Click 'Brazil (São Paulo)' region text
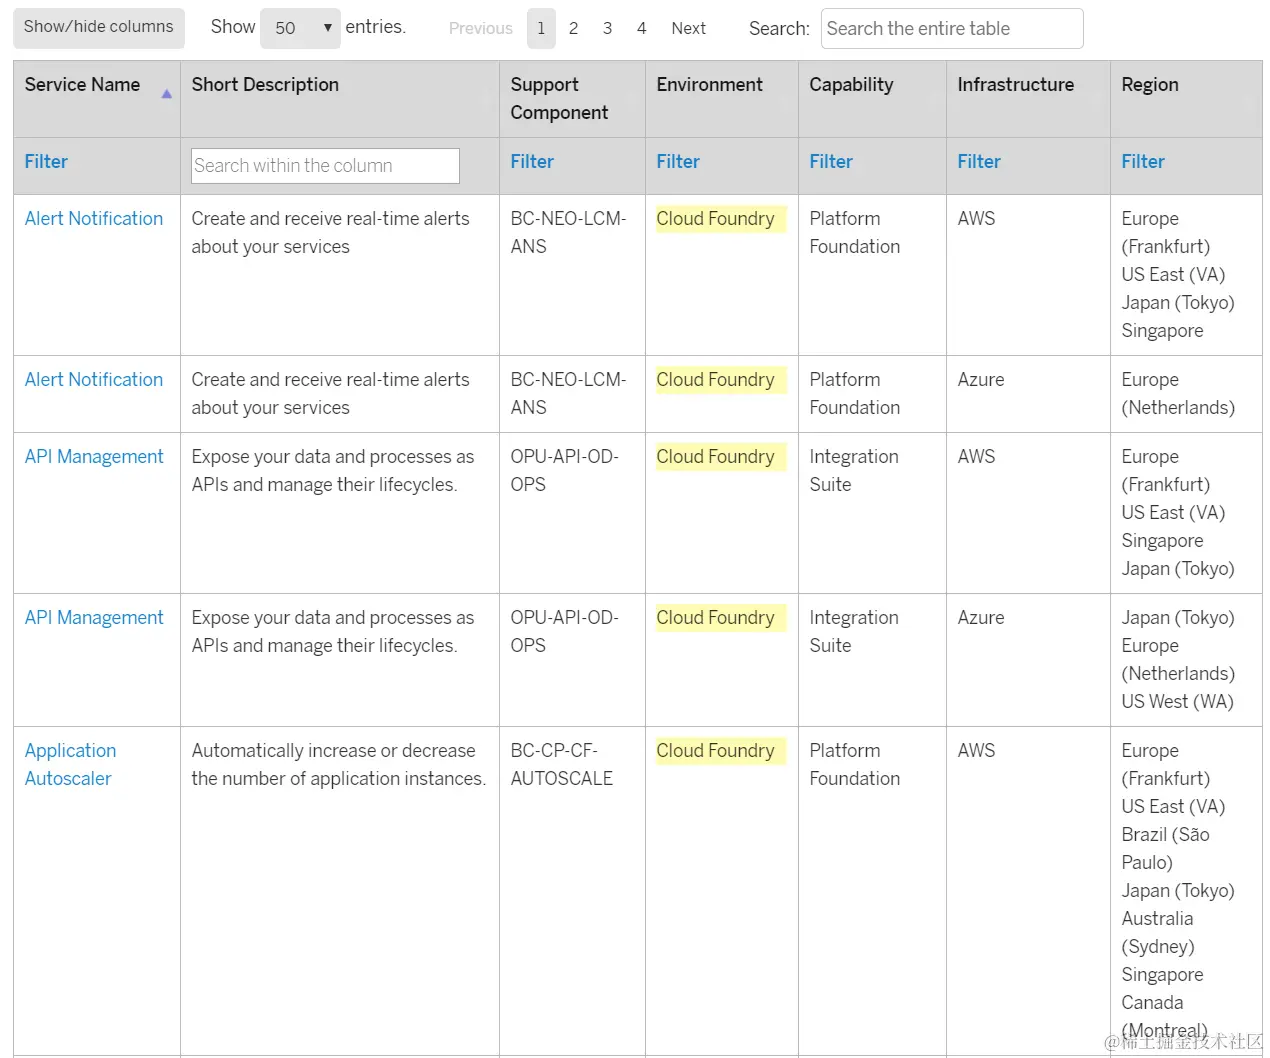 tap(1165, 849)
